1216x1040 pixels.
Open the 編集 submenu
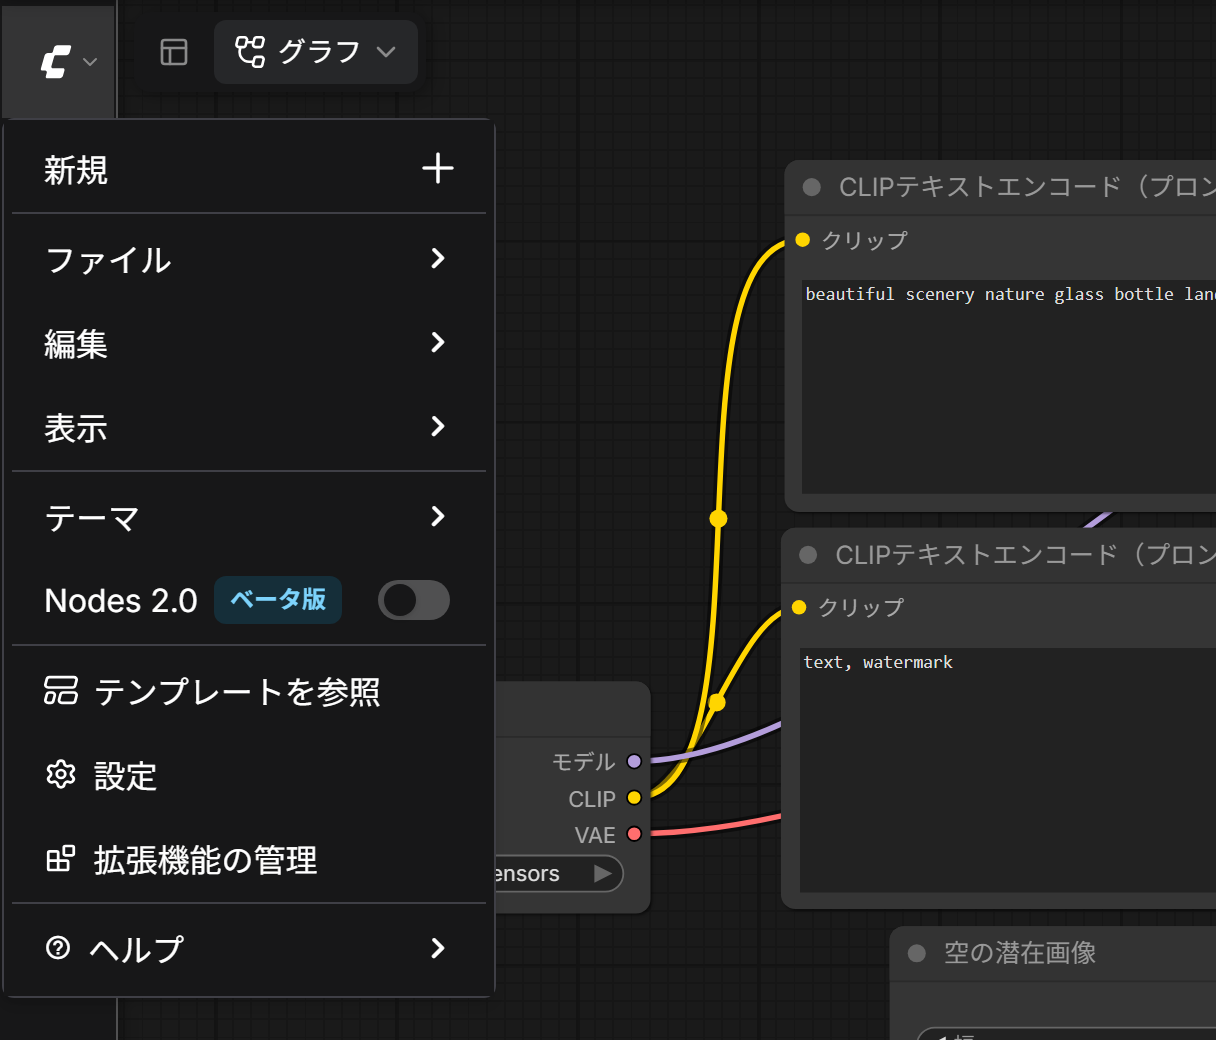[249, 343]
